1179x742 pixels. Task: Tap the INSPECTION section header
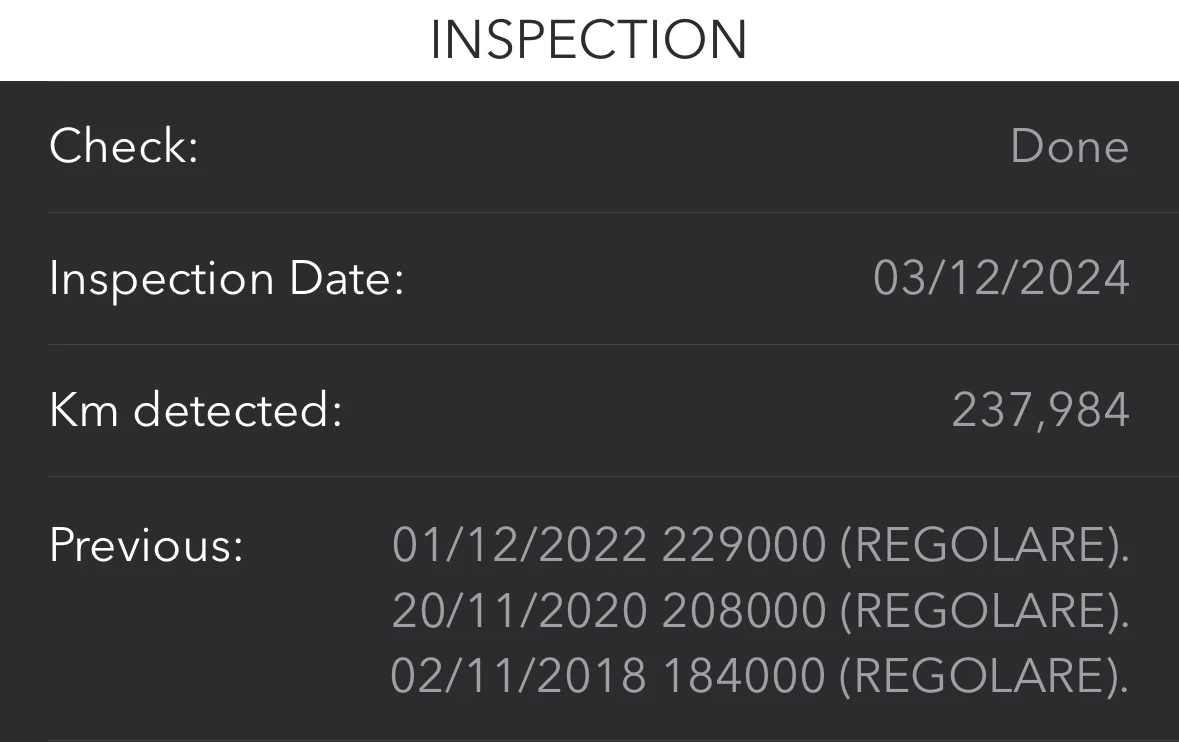tap(589, 40)
